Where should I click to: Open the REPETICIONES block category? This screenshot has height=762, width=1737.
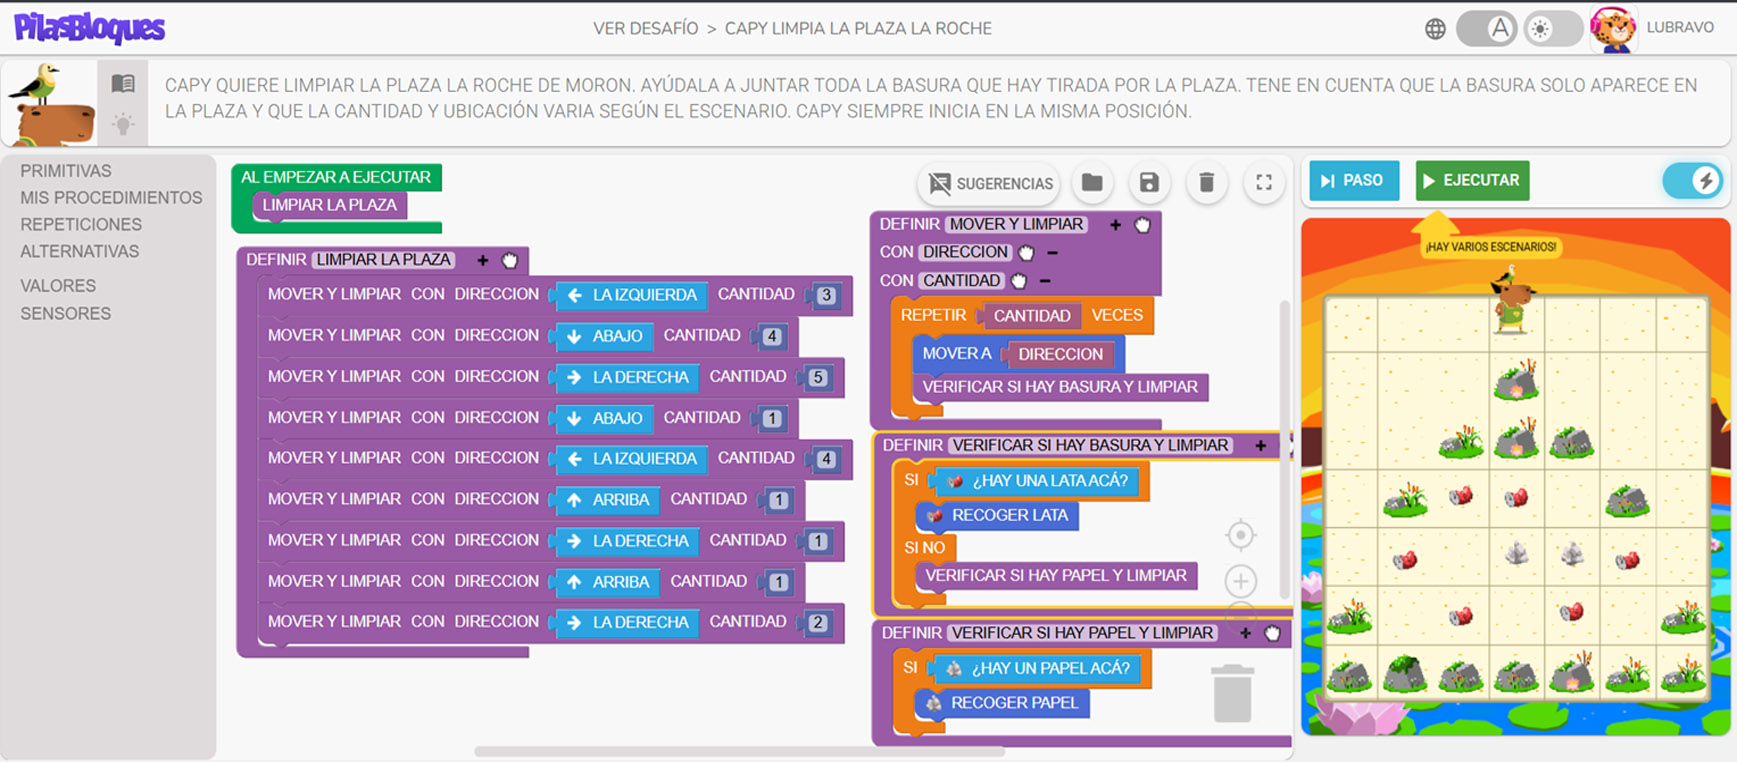click(81, 225)
